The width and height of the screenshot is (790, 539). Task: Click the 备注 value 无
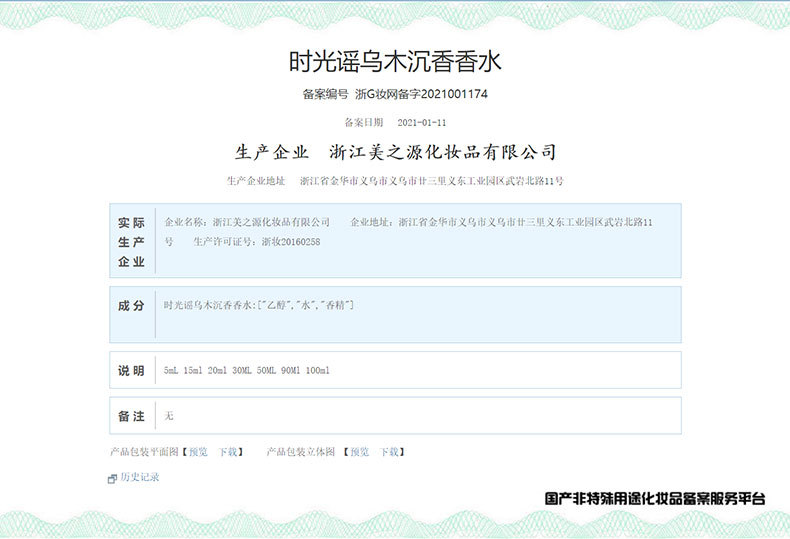(169, 416)
